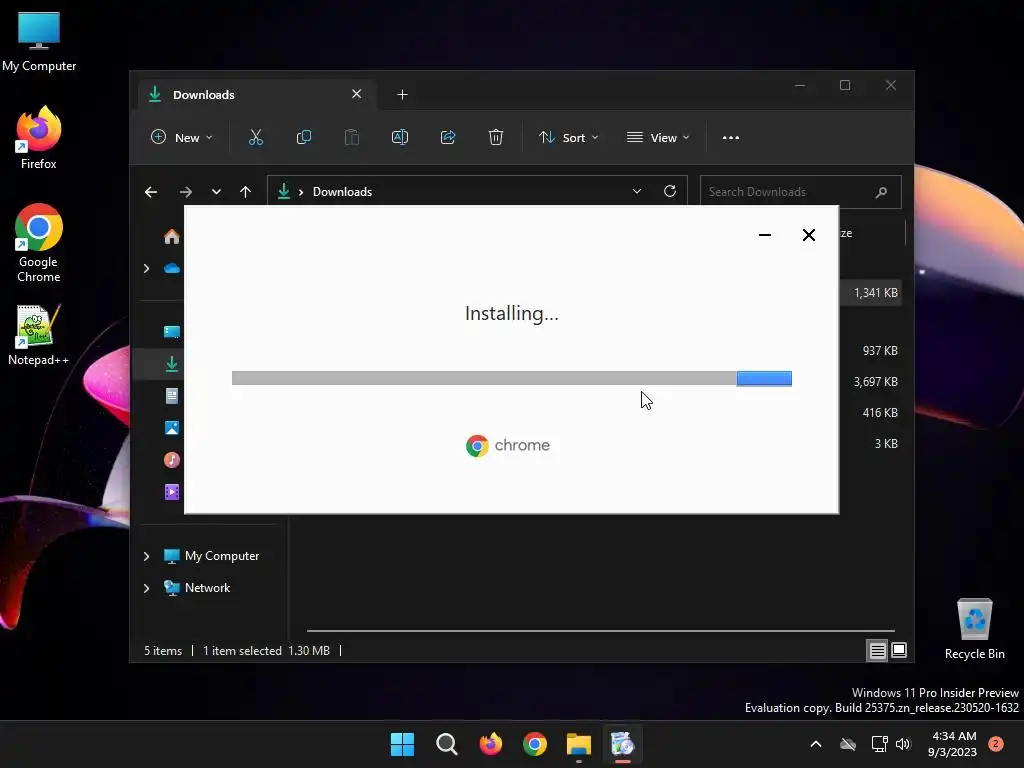Click File Explorer on the taskbar

pos(579,744)
